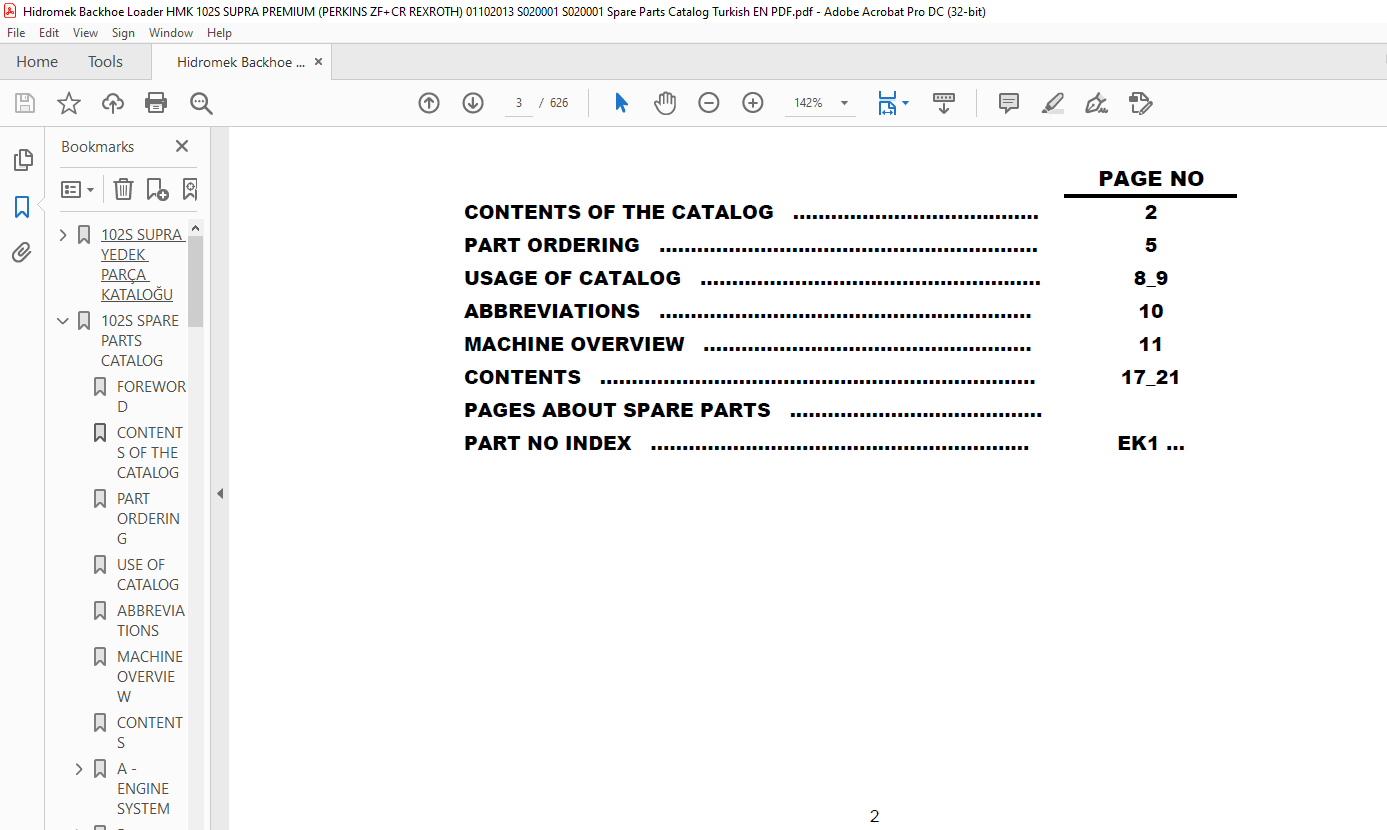Image resolution: width=1387 pixels, height=830 pixels.
Task: Open the Window menu
Action: [x=171, y=33]
